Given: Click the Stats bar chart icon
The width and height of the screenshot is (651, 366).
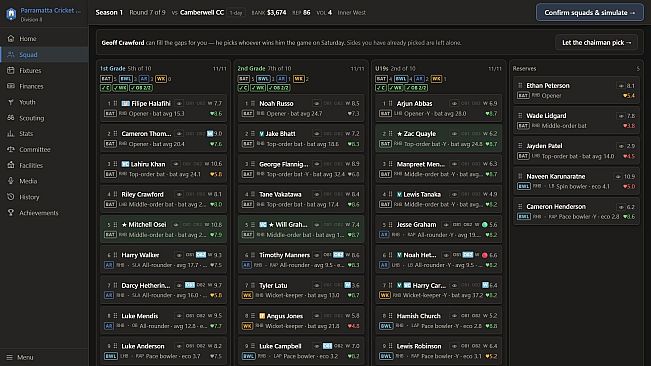Looking at the screenshot, I should (11, 134).
